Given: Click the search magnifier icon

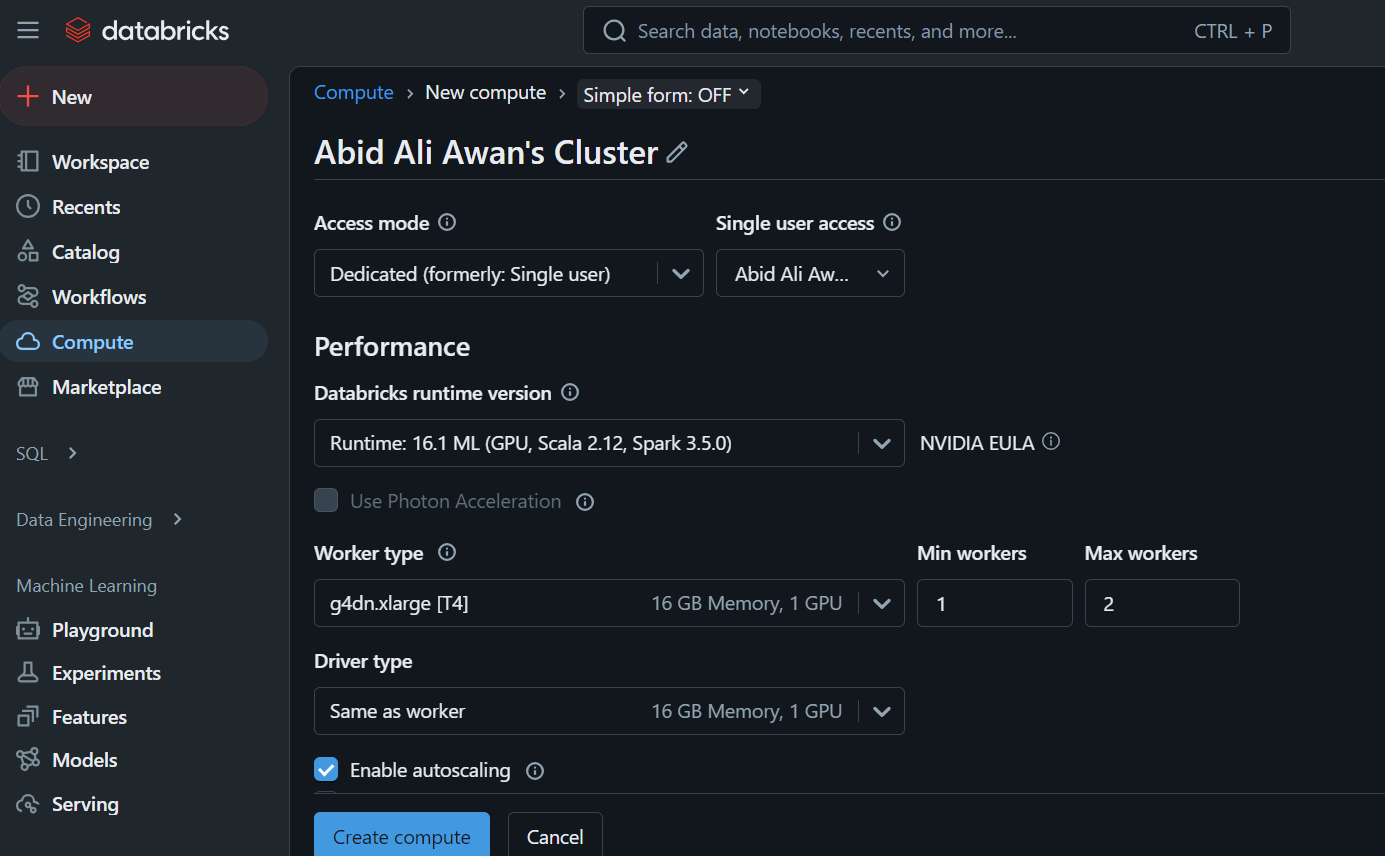Looking at the screenshot, I should (614, 31).
